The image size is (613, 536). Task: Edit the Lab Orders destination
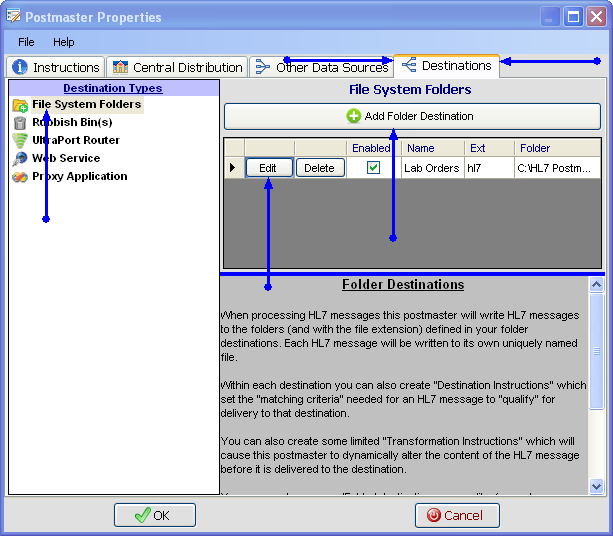coord(268,168)
